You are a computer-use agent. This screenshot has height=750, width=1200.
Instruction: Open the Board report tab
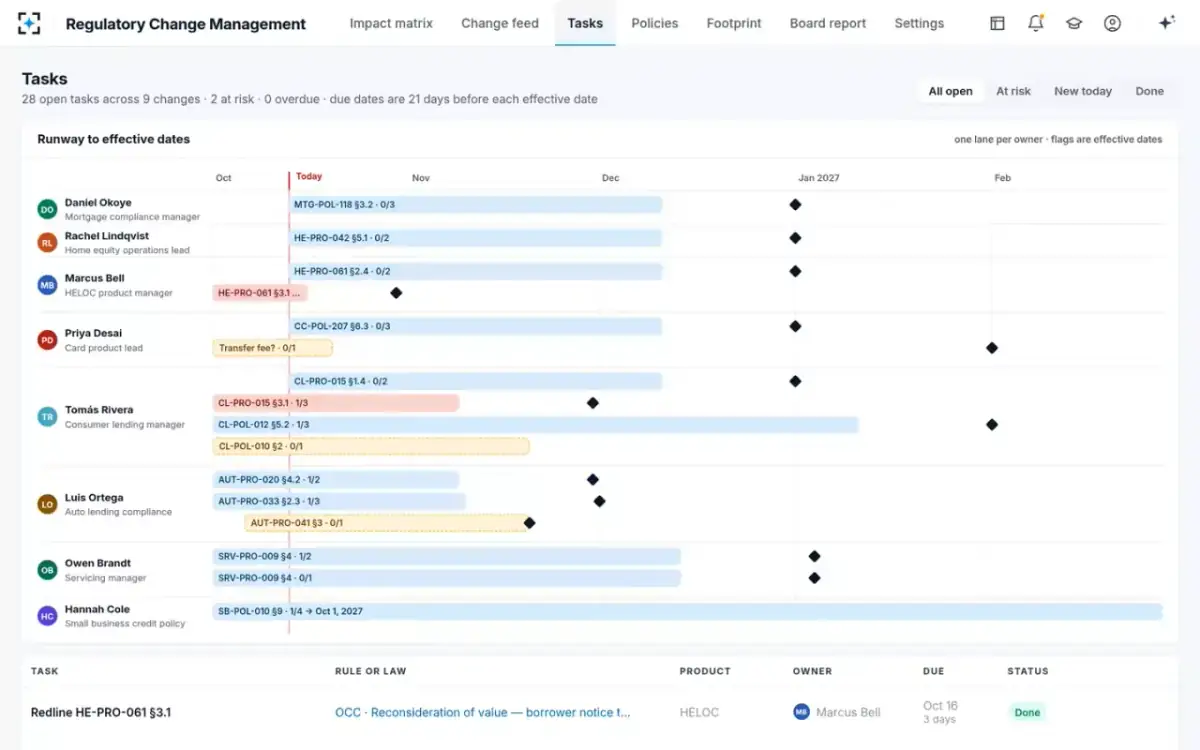pyautogui.click(x=828, y=23)
